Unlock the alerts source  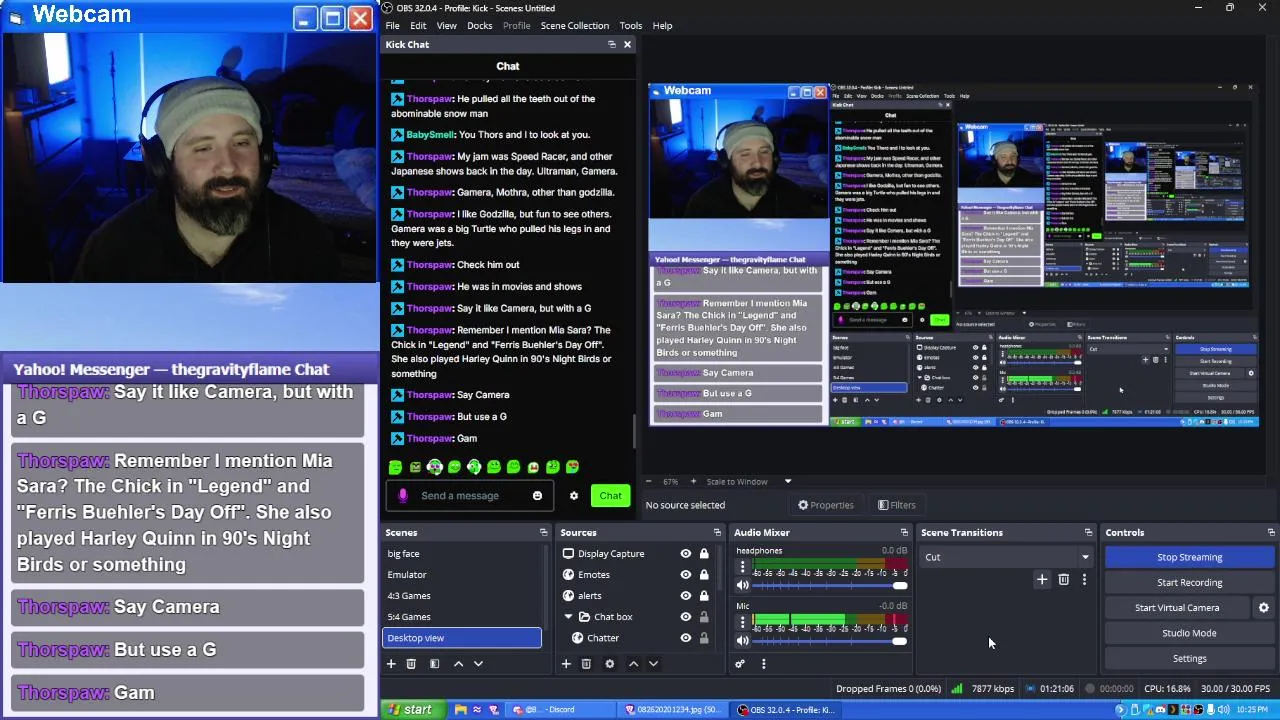tap(704, 596)
